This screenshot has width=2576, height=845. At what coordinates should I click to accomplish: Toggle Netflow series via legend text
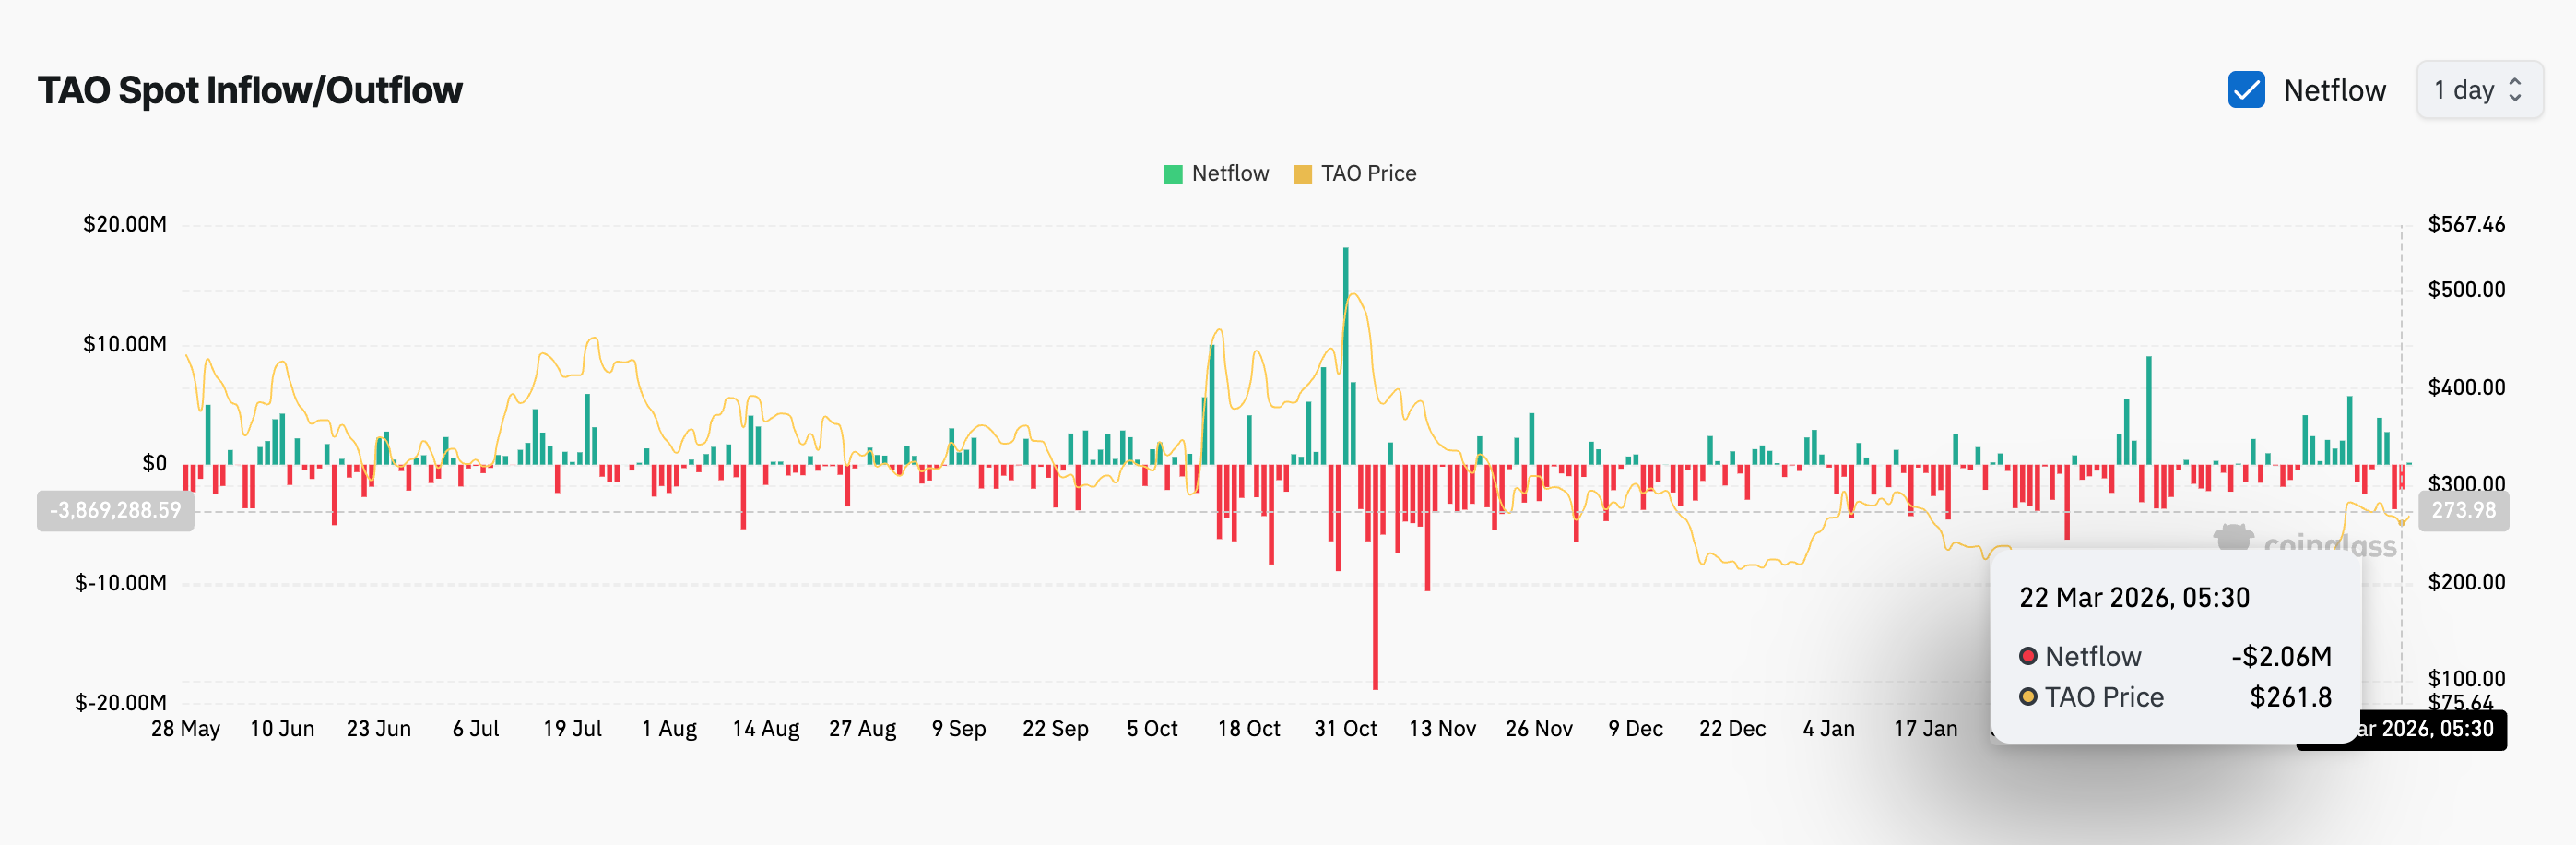[x=1230, y=174]
